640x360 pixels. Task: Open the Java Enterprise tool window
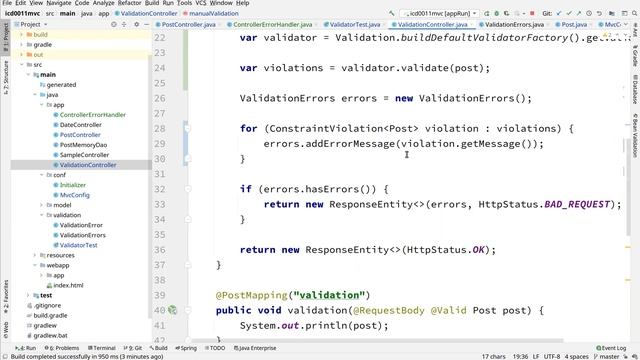[255, 348]
